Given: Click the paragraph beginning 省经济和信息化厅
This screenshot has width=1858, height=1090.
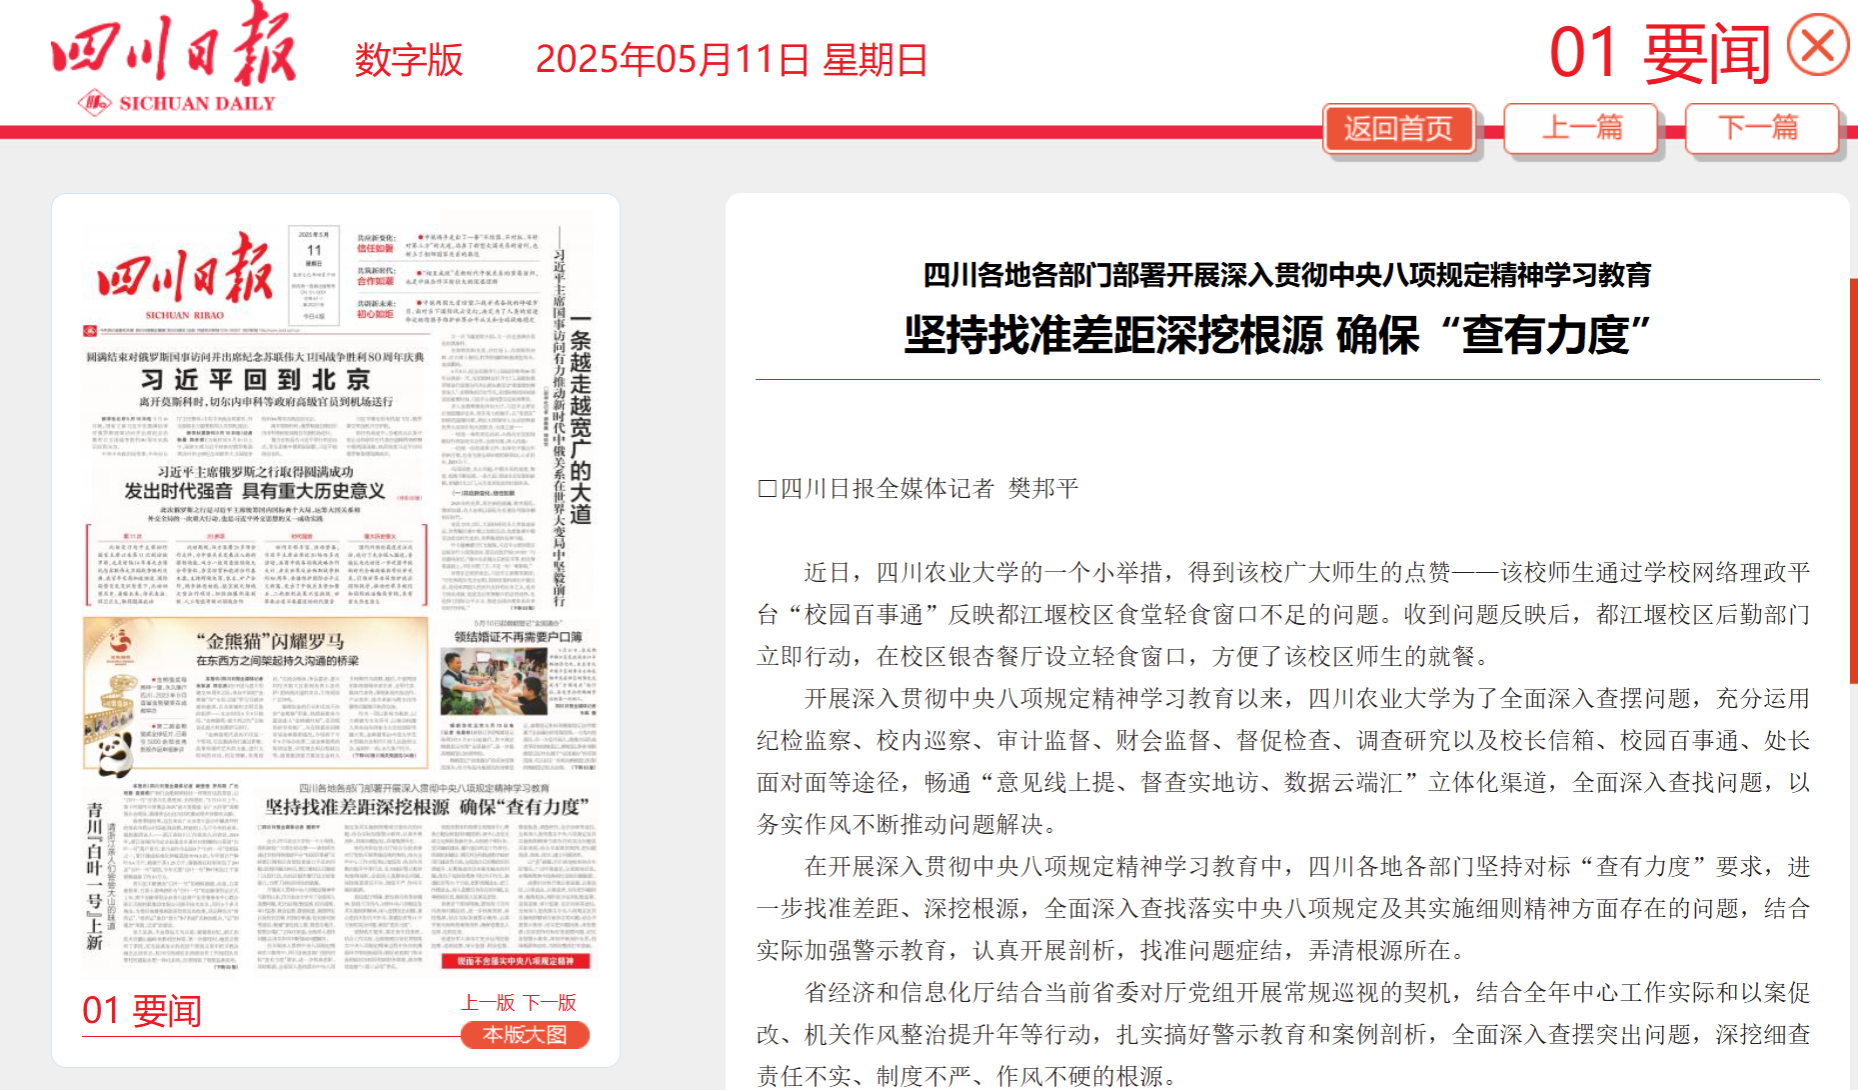Looking at the screenshot, I should click(x=1283, y=1034).
